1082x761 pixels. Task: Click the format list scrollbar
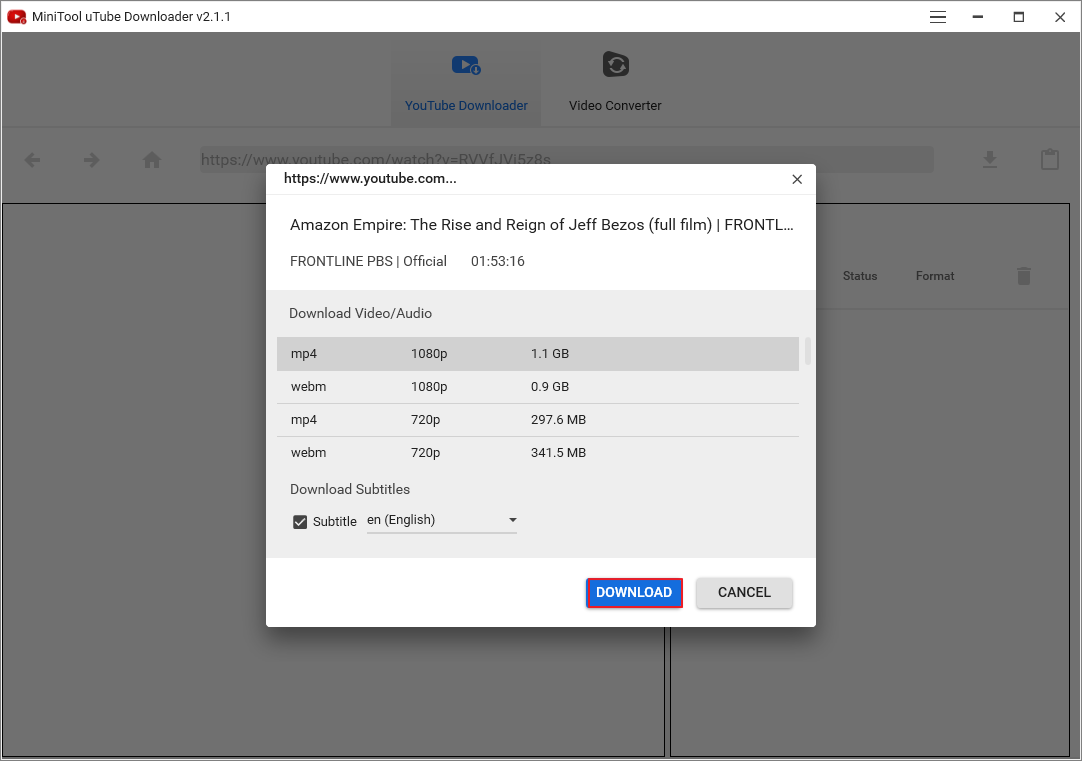[807, 352]
